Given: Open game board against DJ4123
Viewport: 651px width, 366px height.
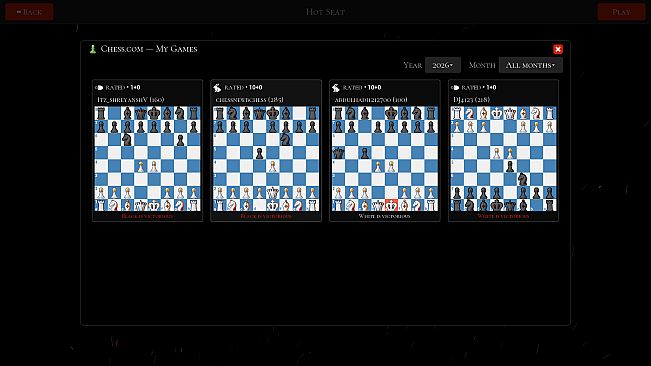Looking at the screenshot, I should click(503, 159).
